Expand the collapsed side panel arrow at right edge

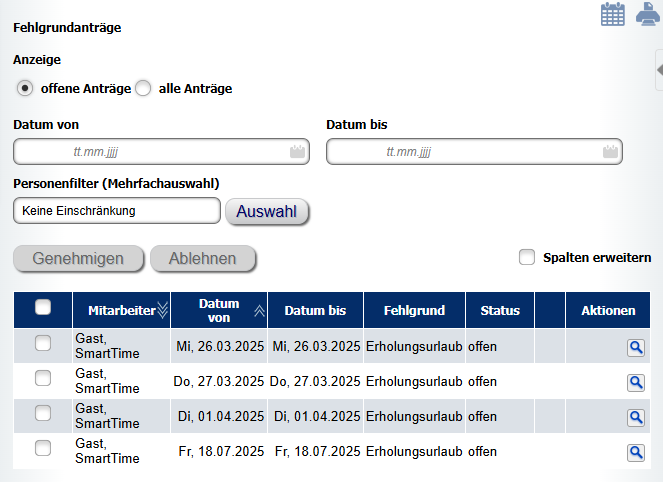pos(659,70)
